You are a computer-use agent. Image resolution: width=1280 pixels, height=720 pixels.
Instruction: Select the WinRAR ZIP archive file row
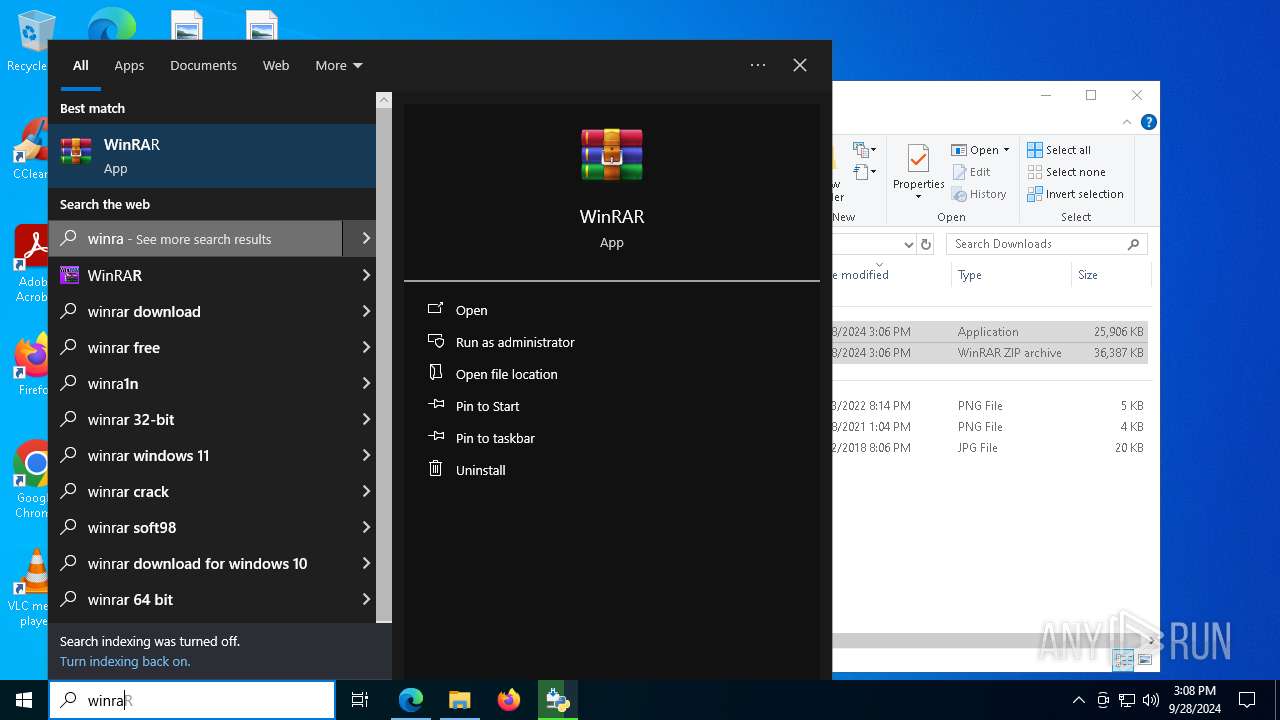tap(990, 353)
